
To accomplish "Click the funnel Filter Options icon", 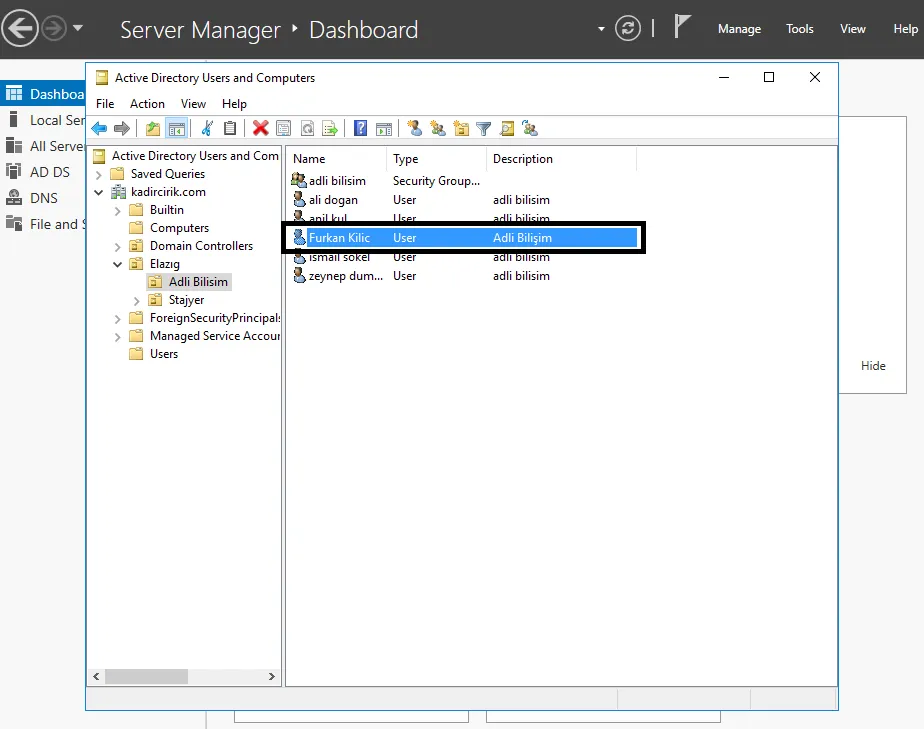I will click(484, 128).
